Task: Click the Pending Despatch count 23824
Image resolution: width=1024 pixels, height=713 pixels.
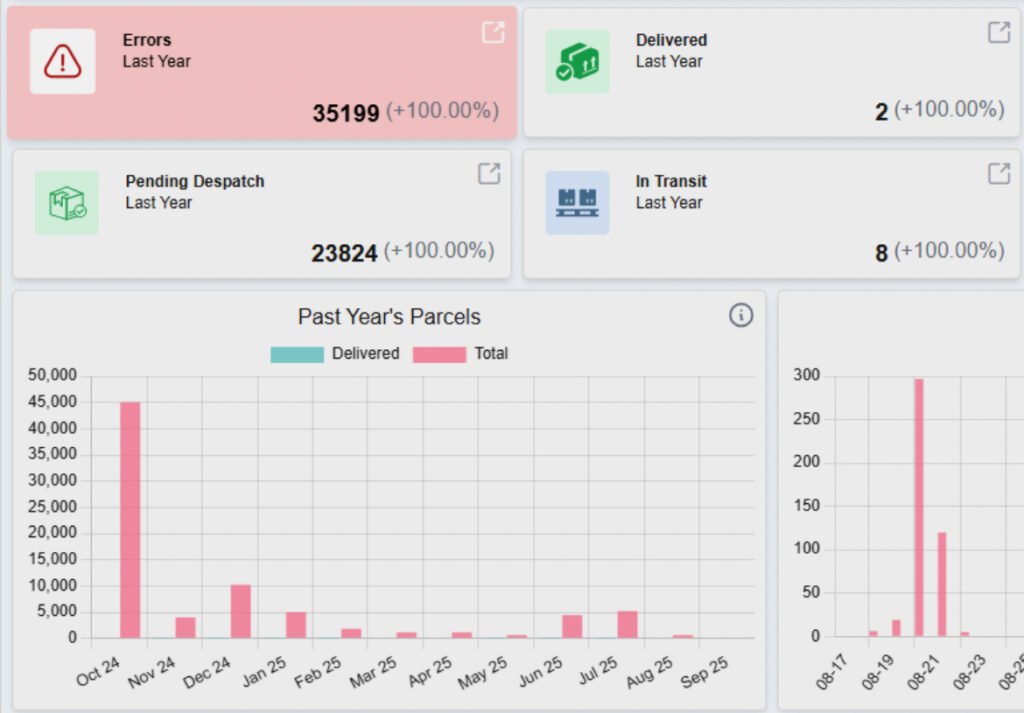Action: pyautogui.click(x=344, y=254)
